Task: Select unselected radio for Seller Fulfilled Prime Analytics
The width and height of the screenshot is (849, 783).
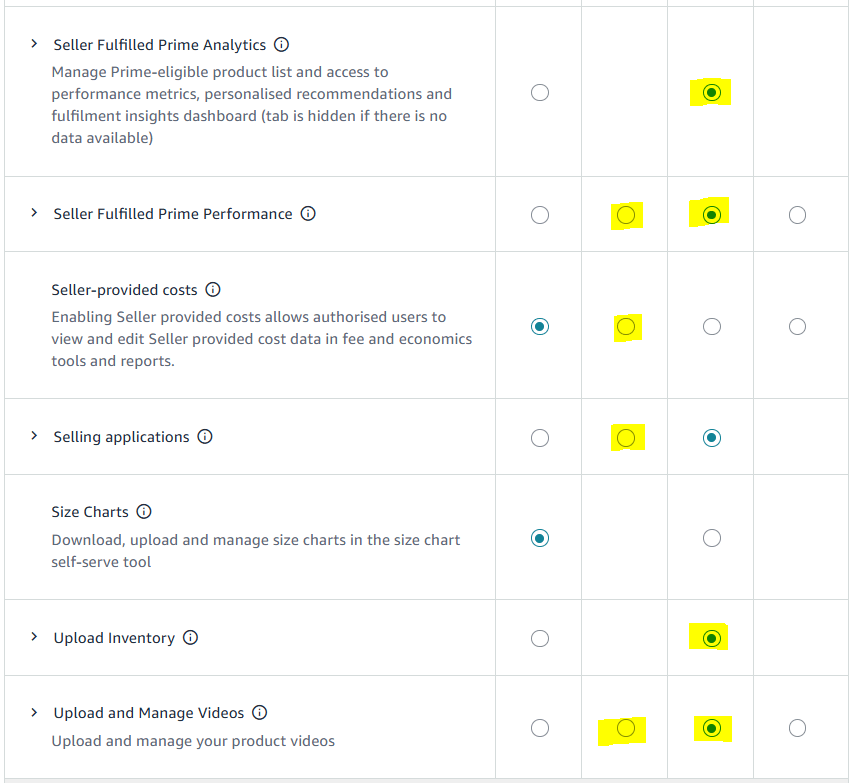Action: tap(540, 93)
